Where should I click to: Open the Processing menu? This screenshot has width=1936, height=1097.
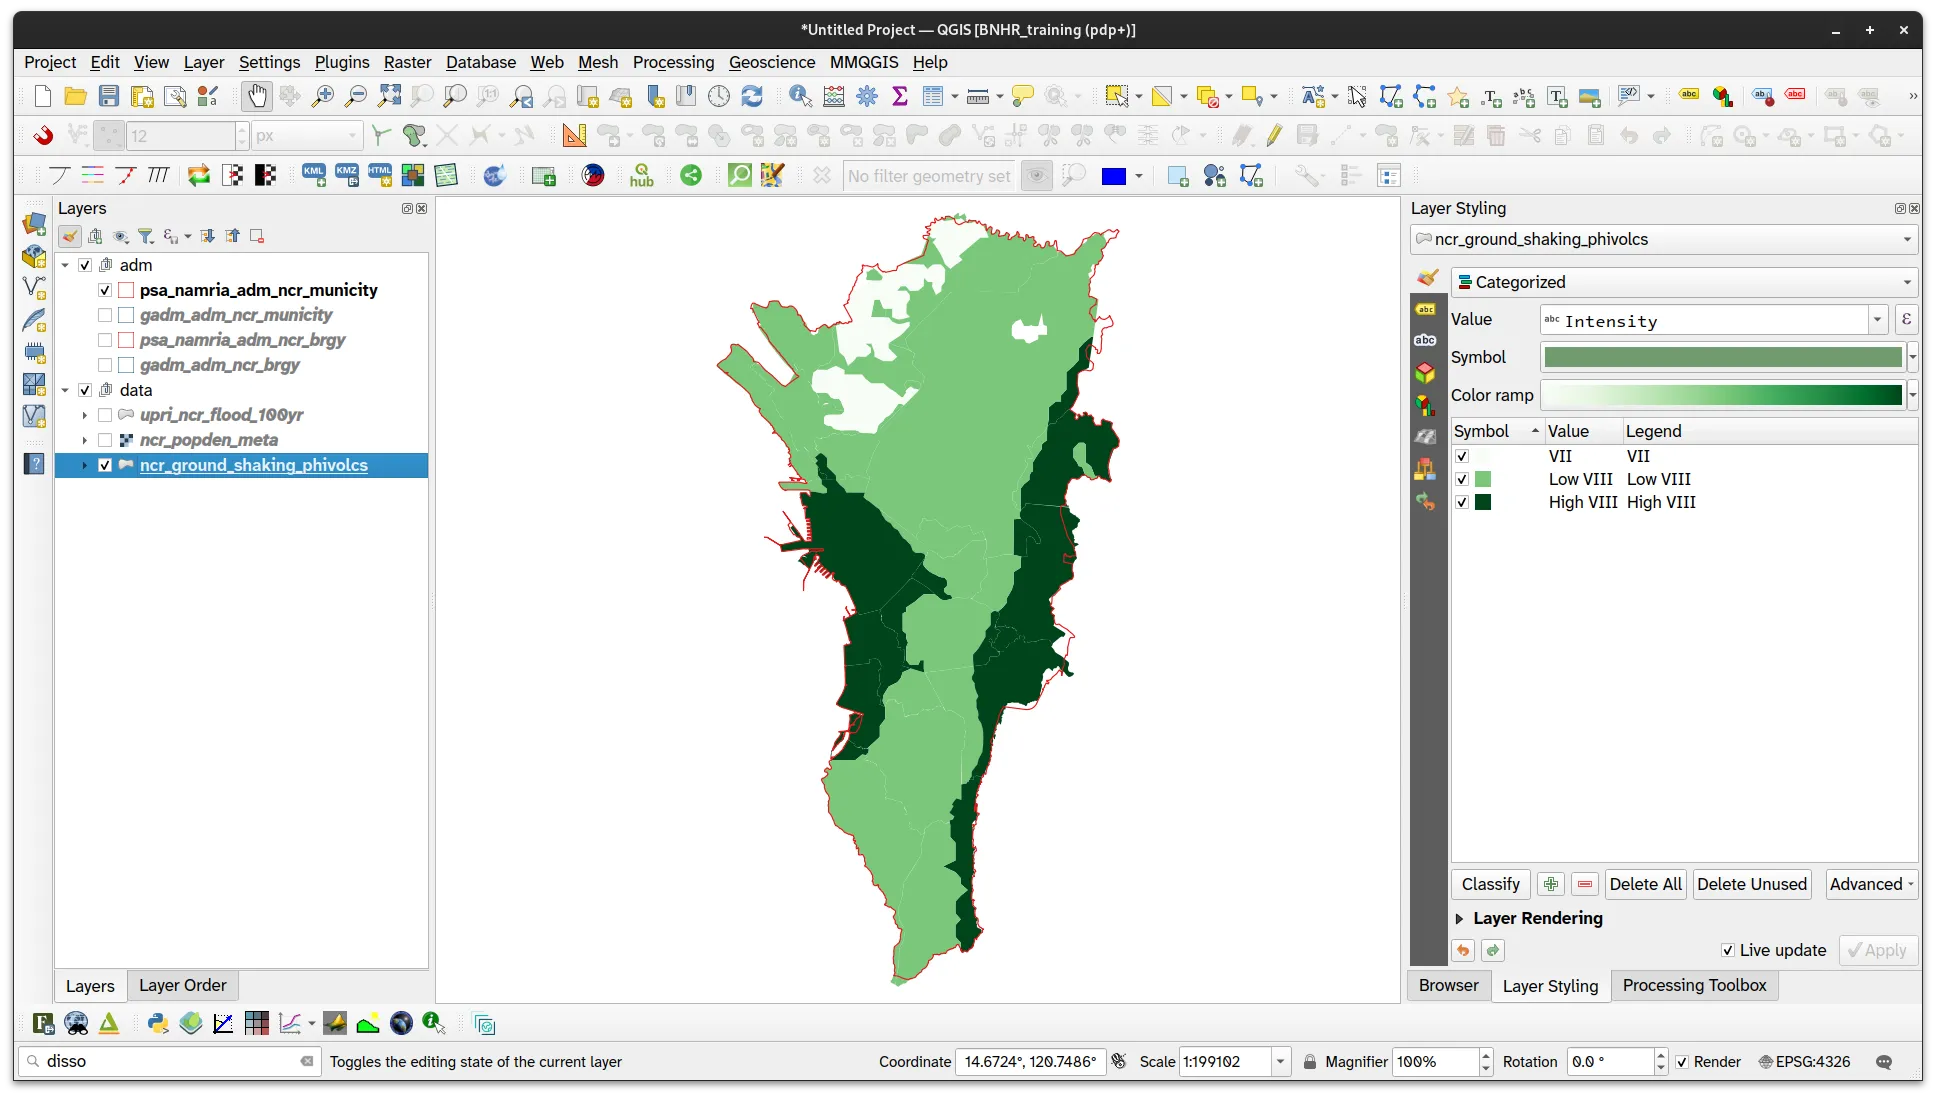click(x=673, y=62)
